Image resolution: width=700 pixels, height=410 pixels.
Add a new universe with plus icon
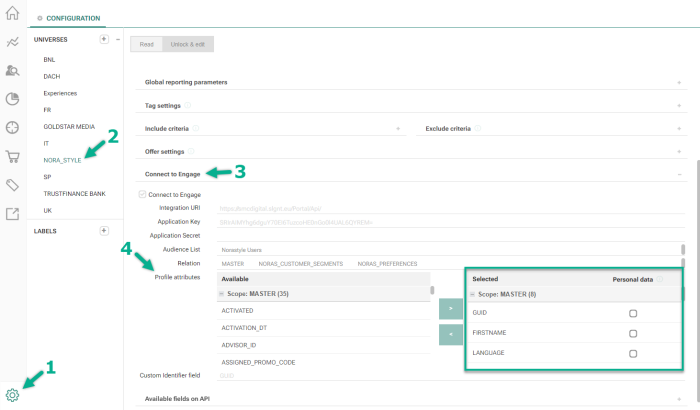point(104,39)
